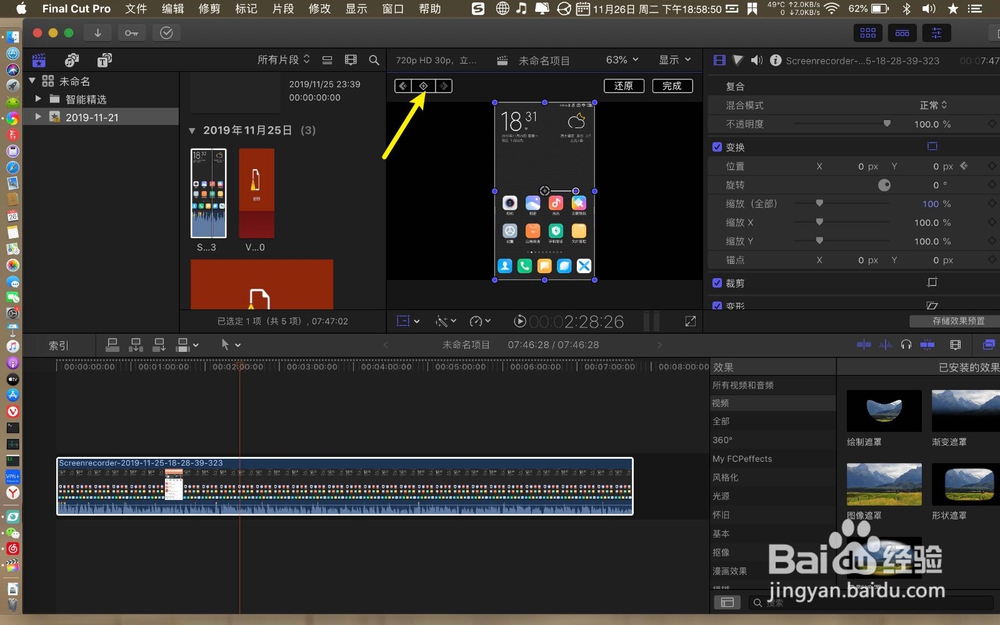Open the timeline 索引 button
The height and width of the screenshot is (625, 1000).
(59, 345)
